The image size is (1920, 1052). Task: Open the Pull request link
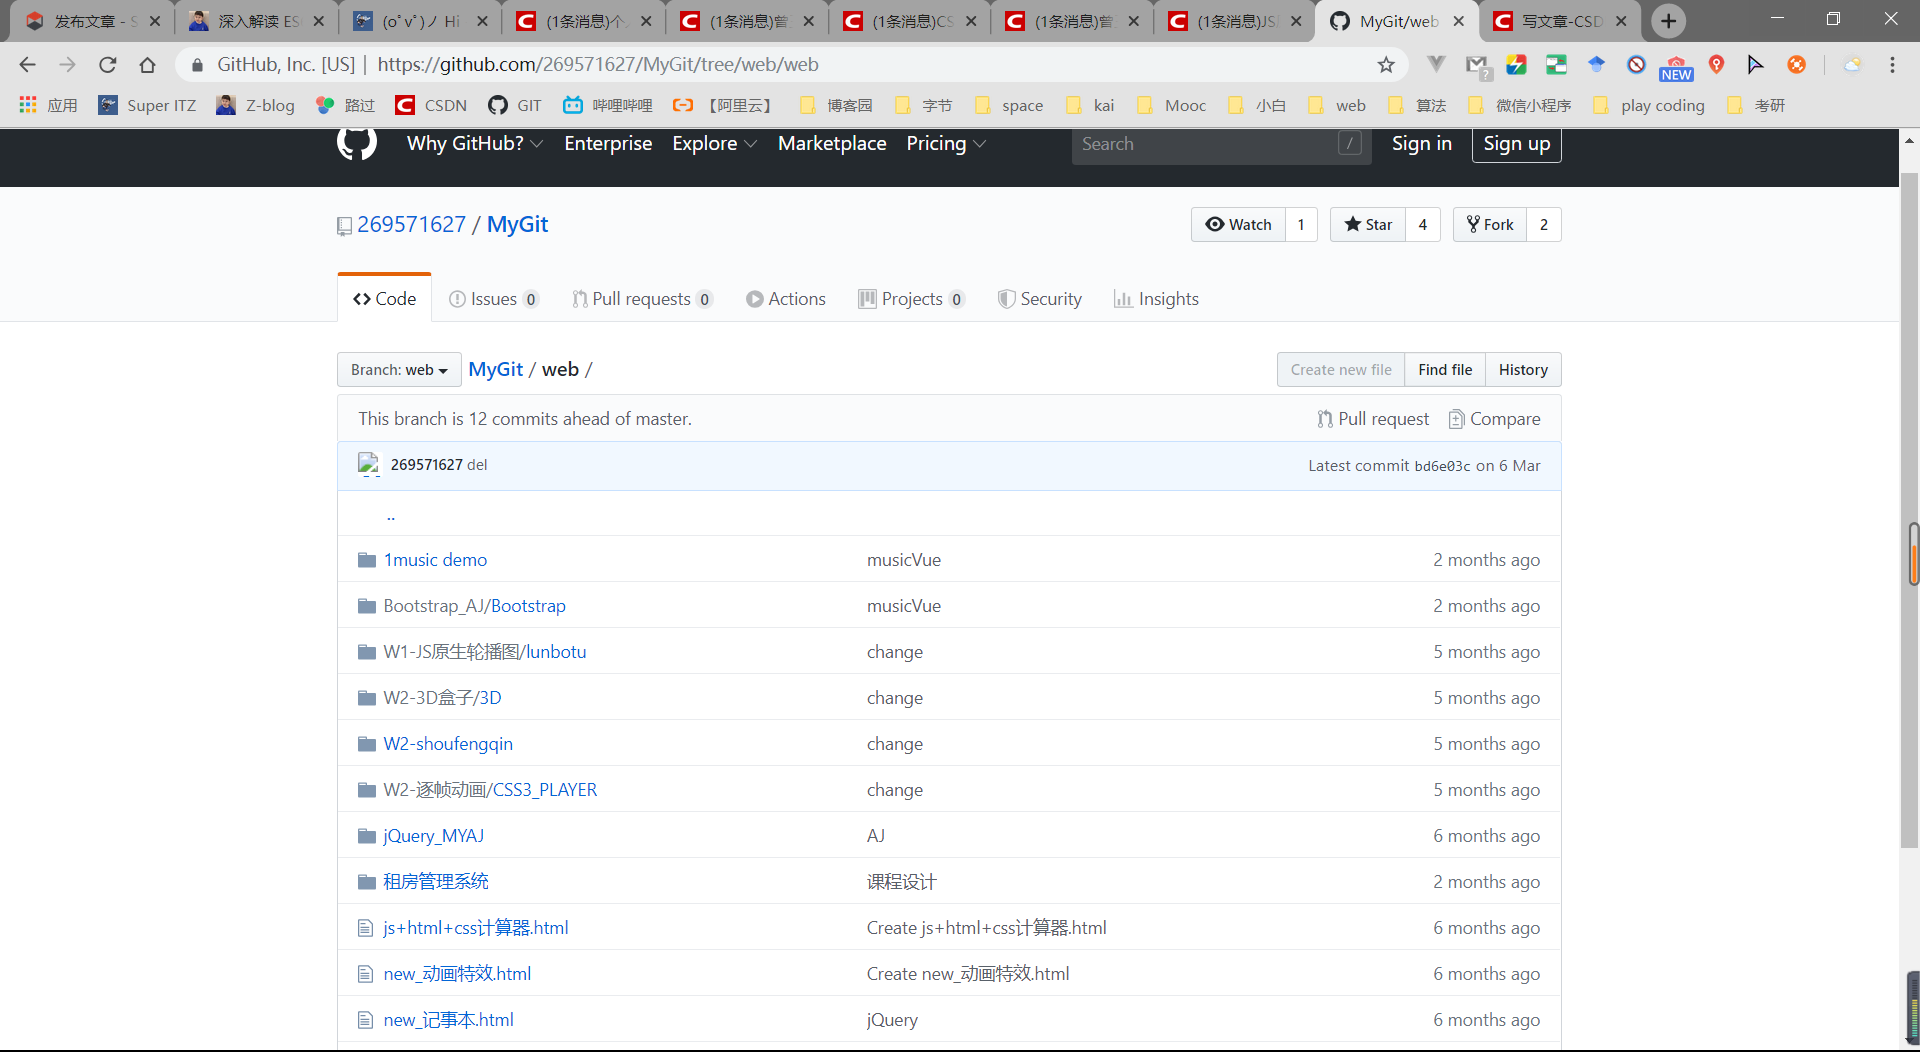1373,419
